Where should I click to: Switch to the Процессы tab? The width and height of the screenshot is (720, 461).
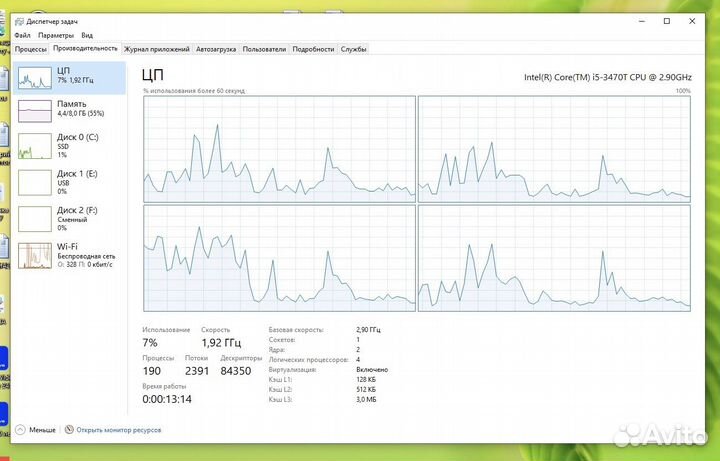[x=31, y=49]
